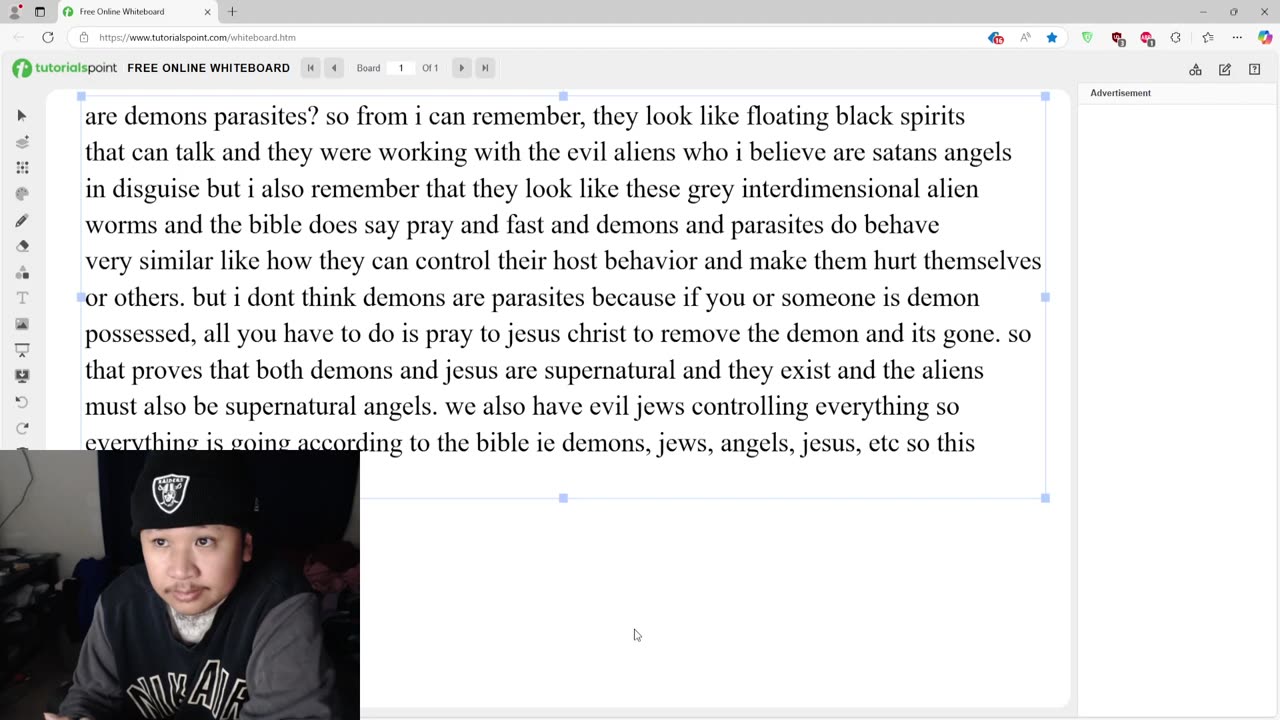Click top-center selection handle of text box
1280x720 pixels.
pyautogui.click(x=563, y=96)
